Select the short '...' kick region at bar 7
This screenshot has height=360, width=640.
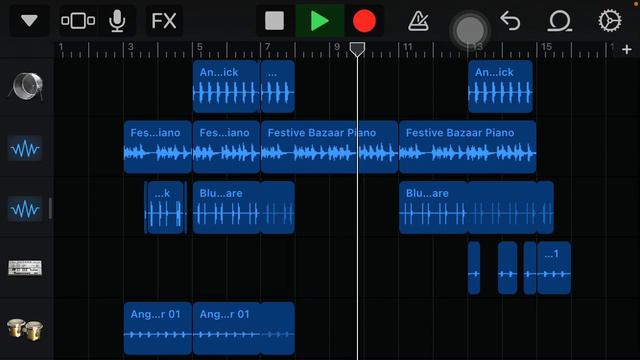coord(278,87)
